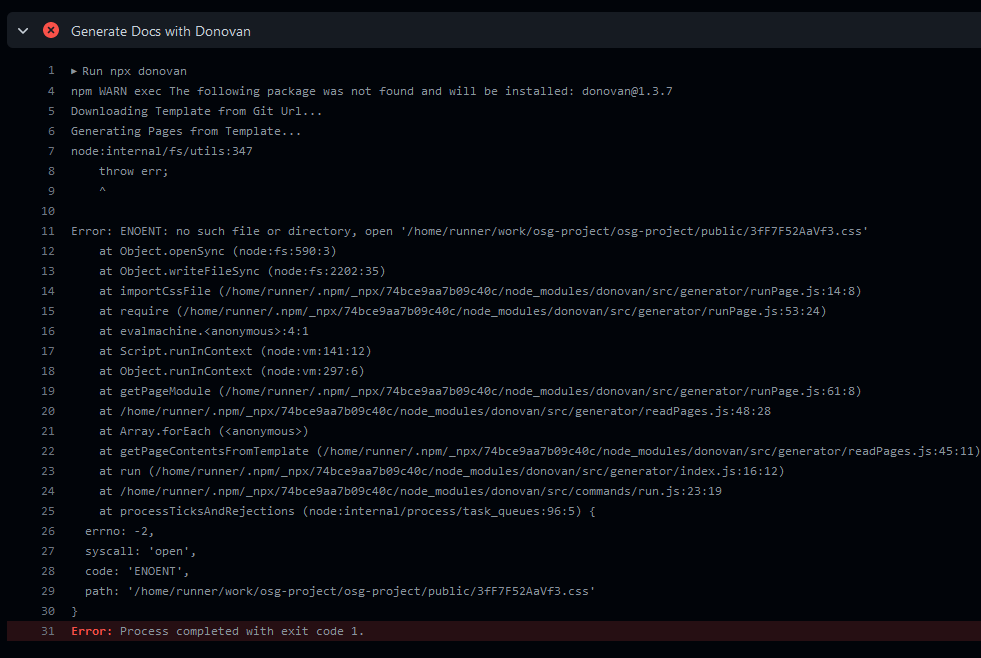Click at Script.runInContext log line
The width and height of the screenshot is (981, 658).
235,352
